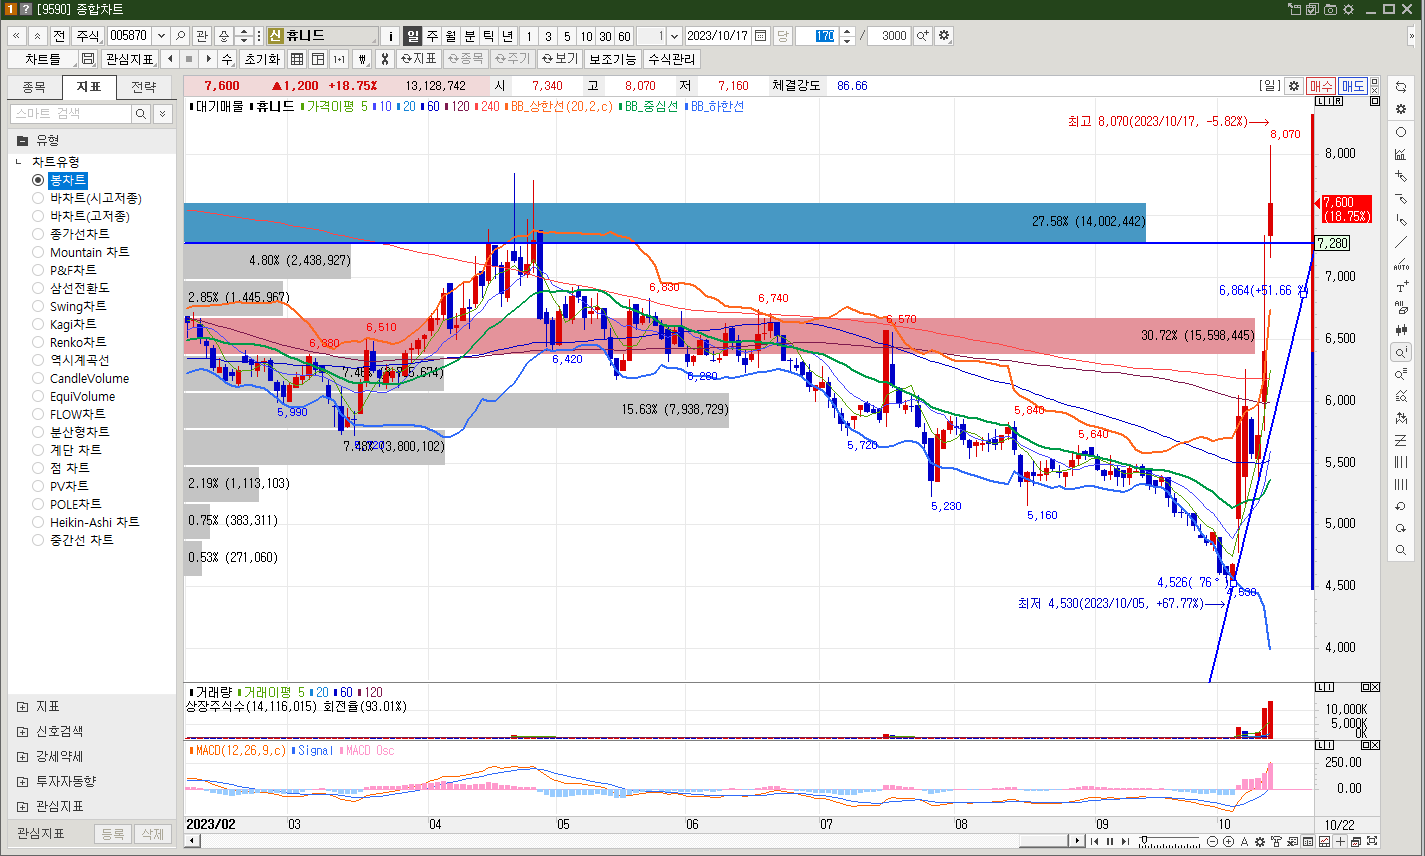Switch to the 전략 tab
The image size is (1425, 856).
(144, 87)
